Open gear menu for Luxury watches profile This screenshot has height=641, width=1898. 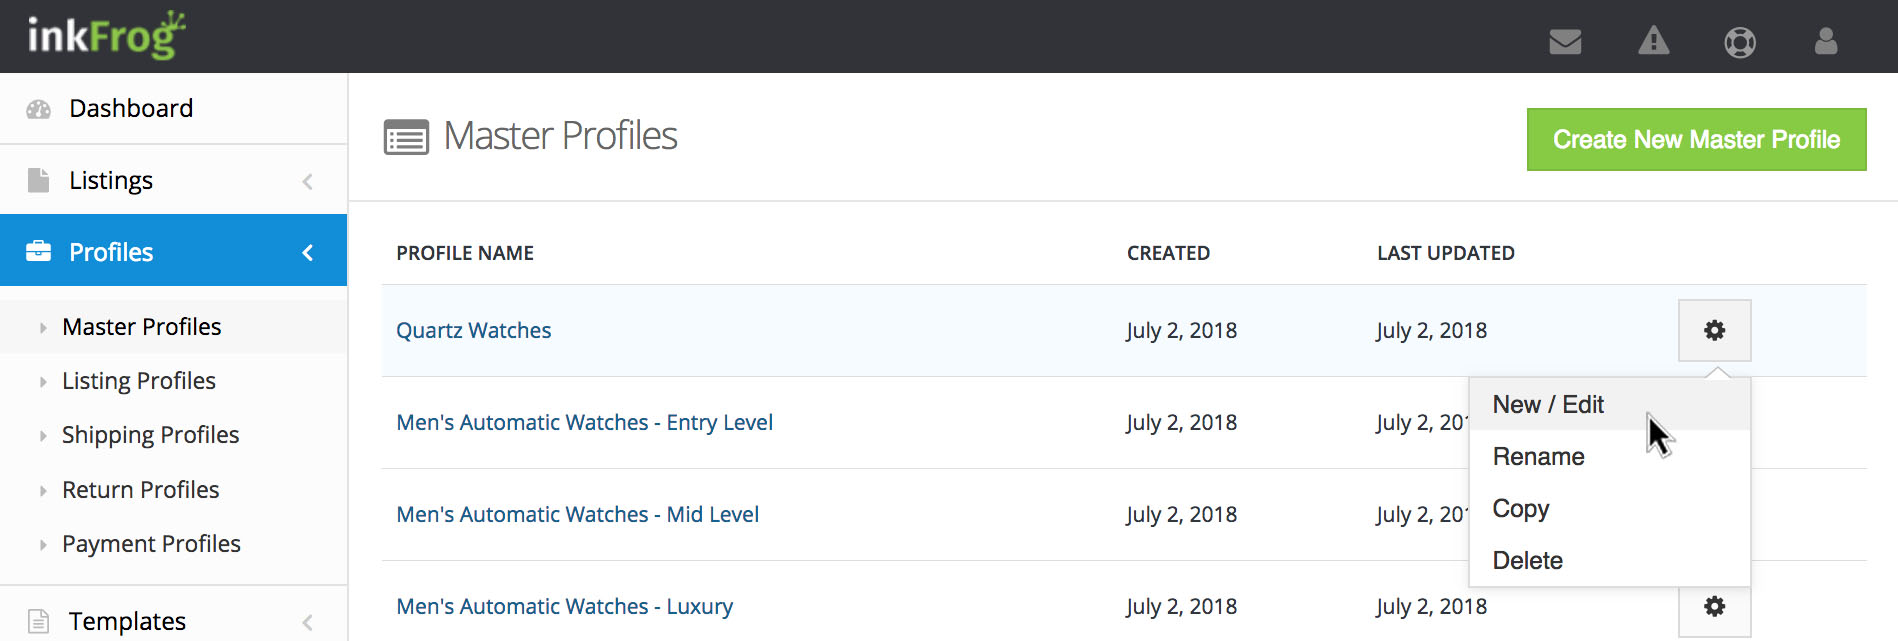click(1714, 606)
